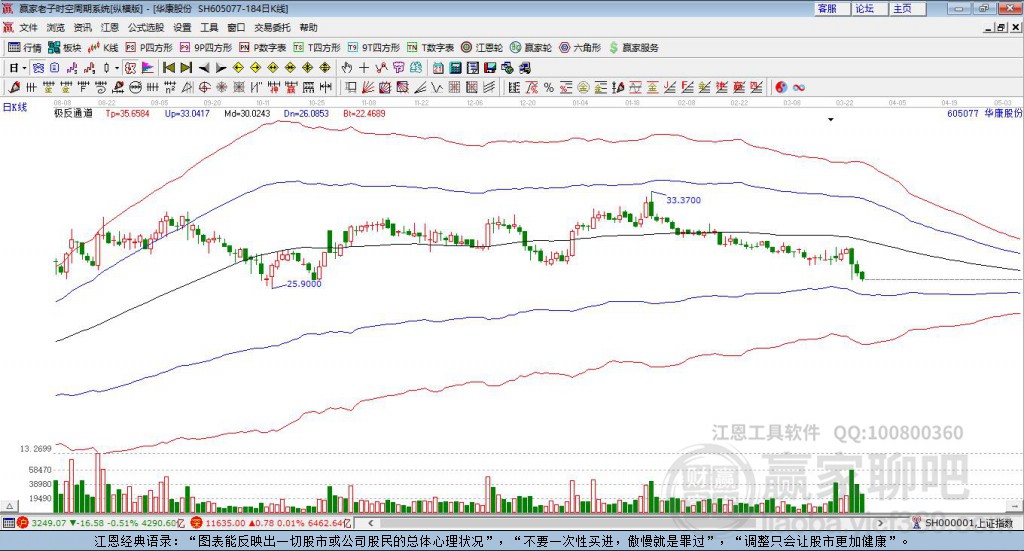Open the 9T四方形 tool
The image size is (1024, 551).
tap(374, 48)
